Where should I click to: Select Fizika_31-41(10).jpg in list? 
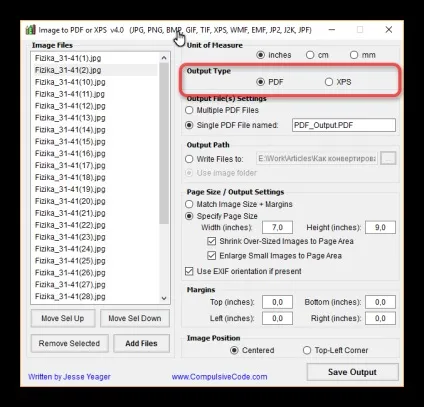(95, 82)
